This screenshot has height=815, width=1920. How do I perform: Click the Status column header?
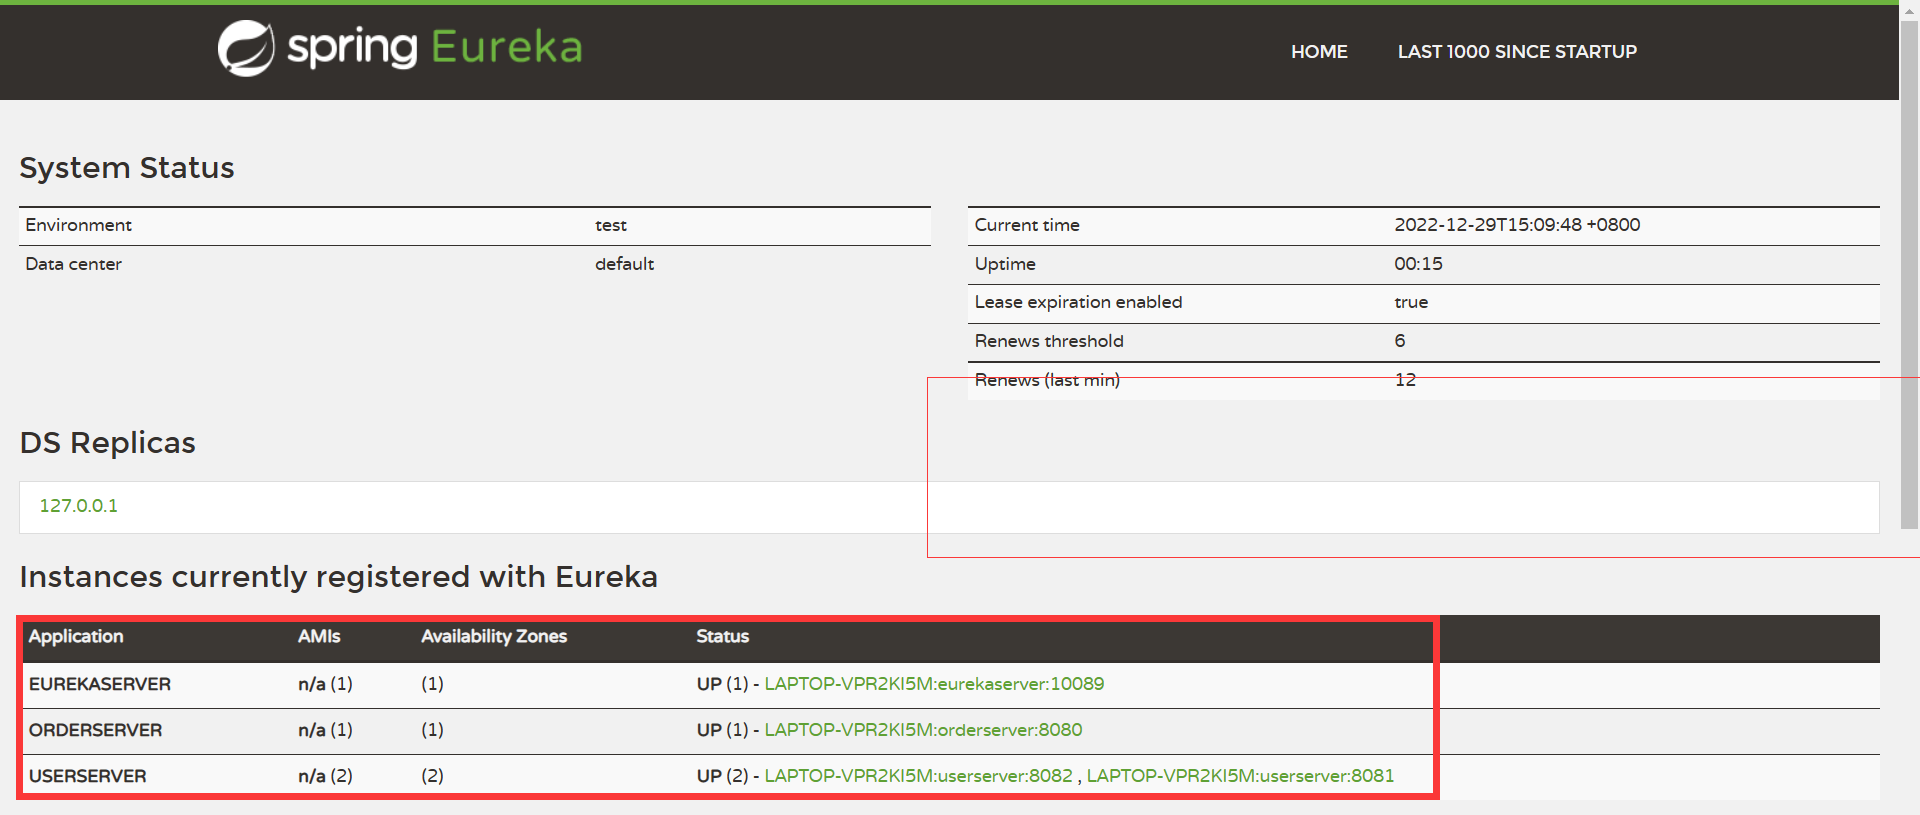click(722, 637)
